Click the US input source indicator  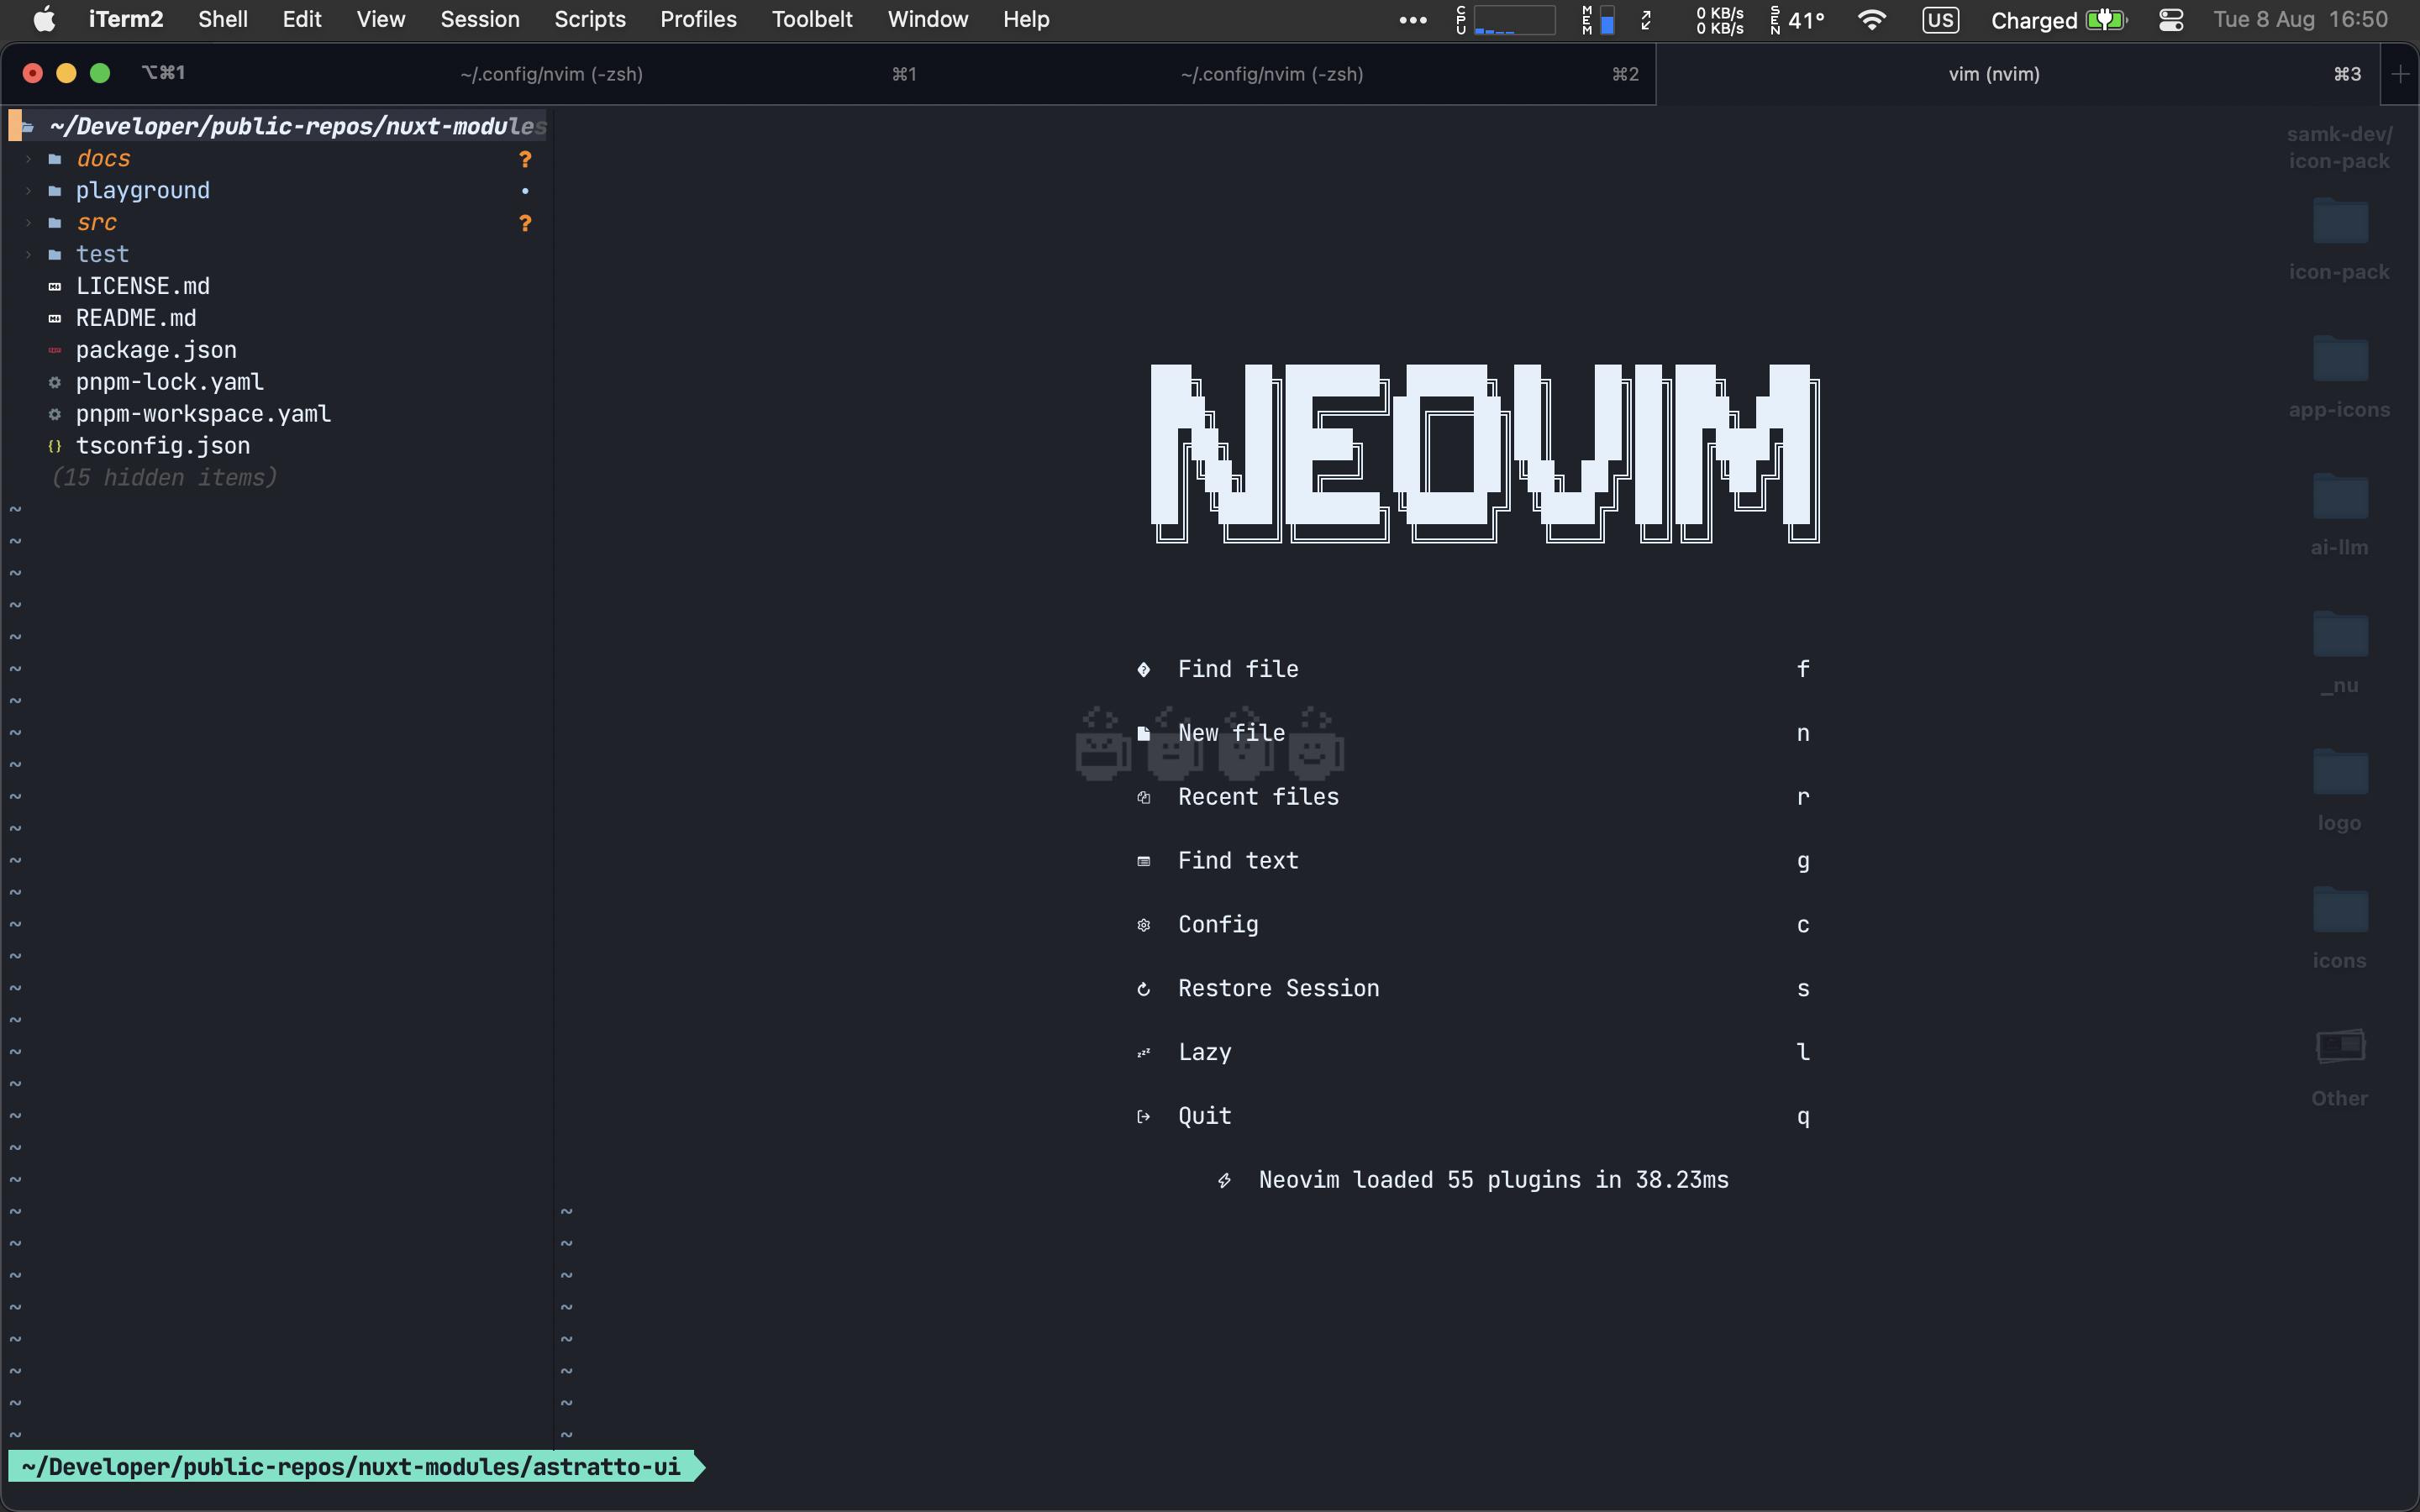1939,20
